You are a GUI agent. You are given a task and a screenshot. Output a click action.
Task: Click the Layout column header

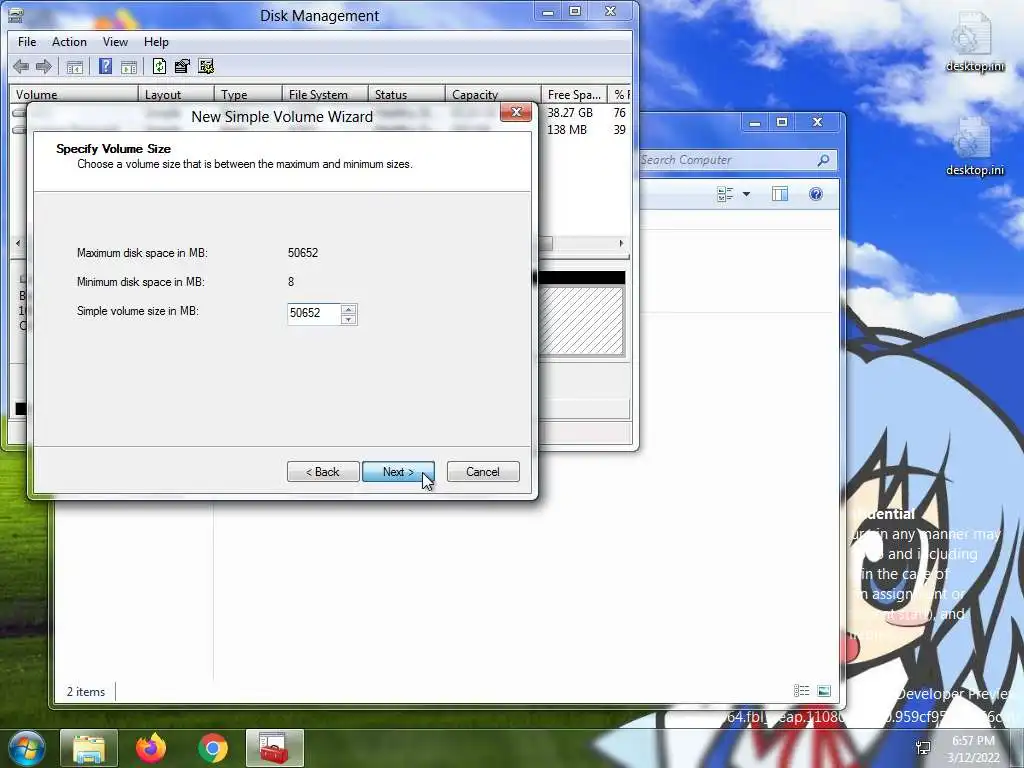[x=176, y=94]
